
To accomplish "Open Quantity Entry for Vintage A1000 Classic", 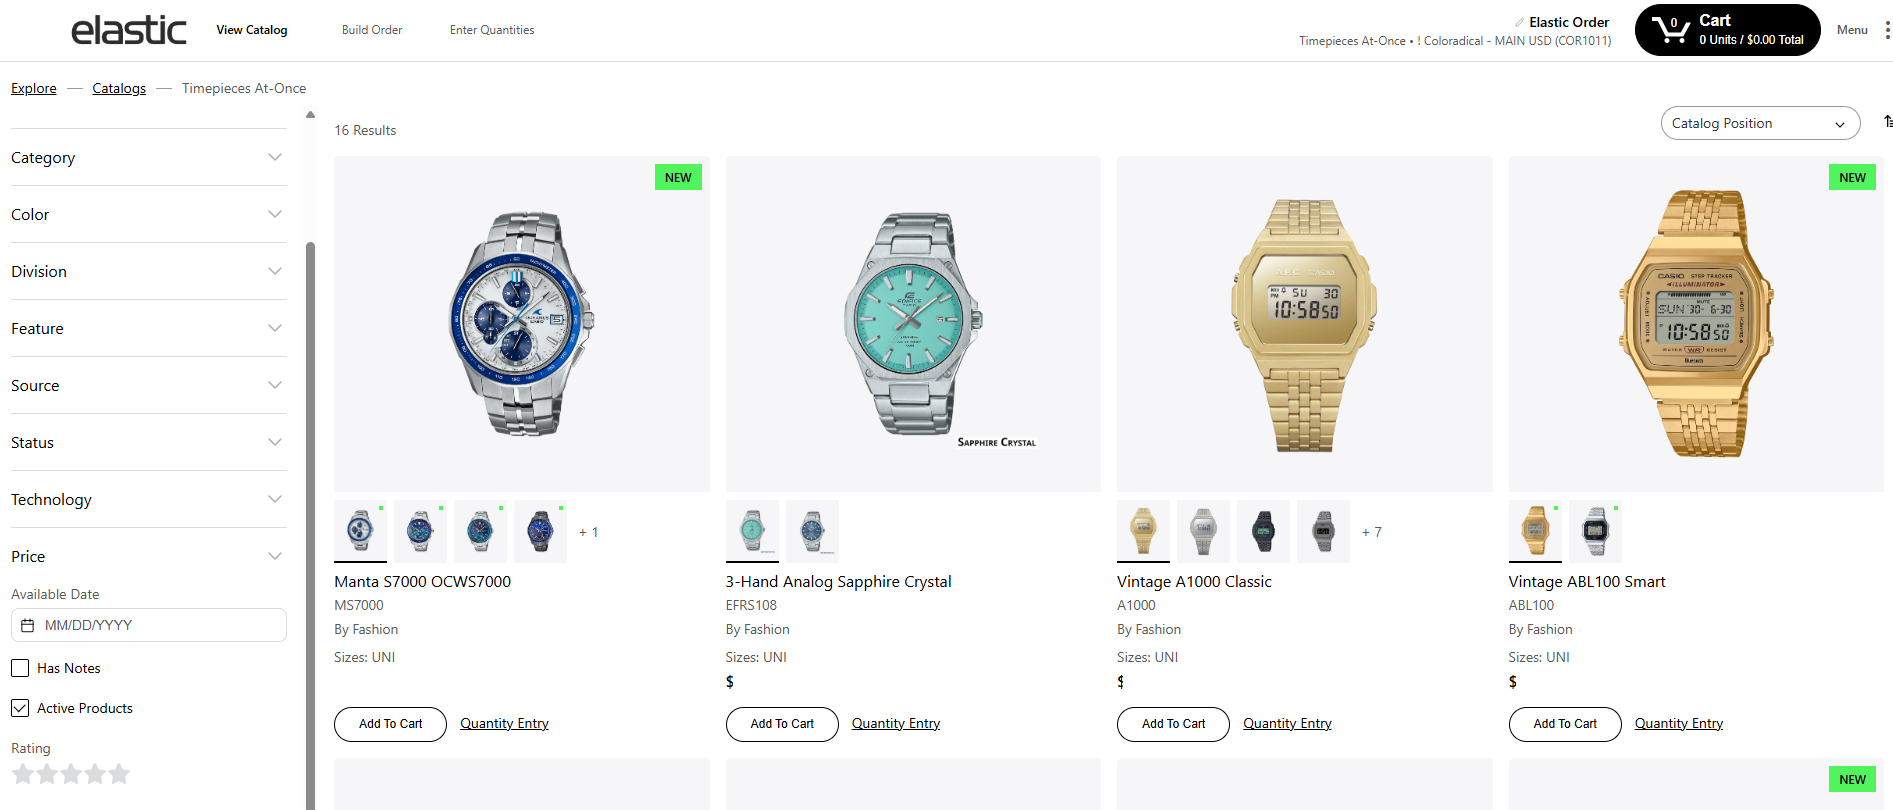I will coord(1287,723).
